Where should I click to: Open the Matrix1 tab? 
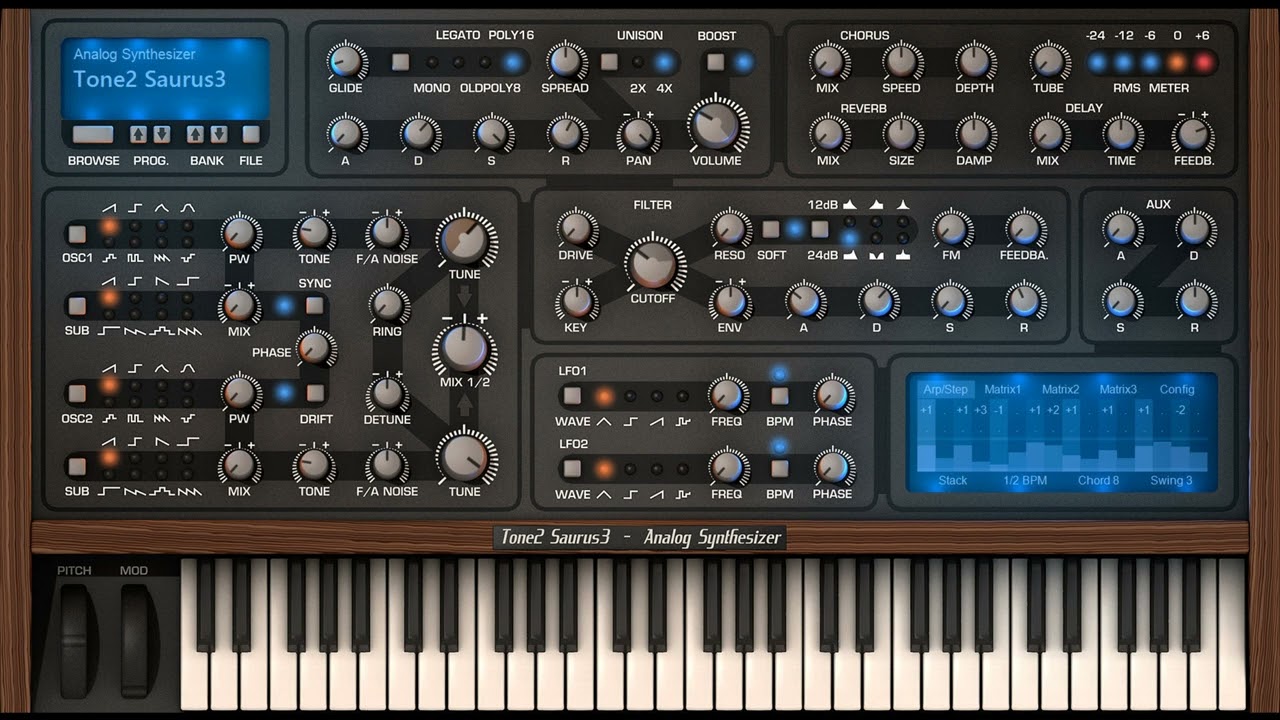[x=1003, y=390]
